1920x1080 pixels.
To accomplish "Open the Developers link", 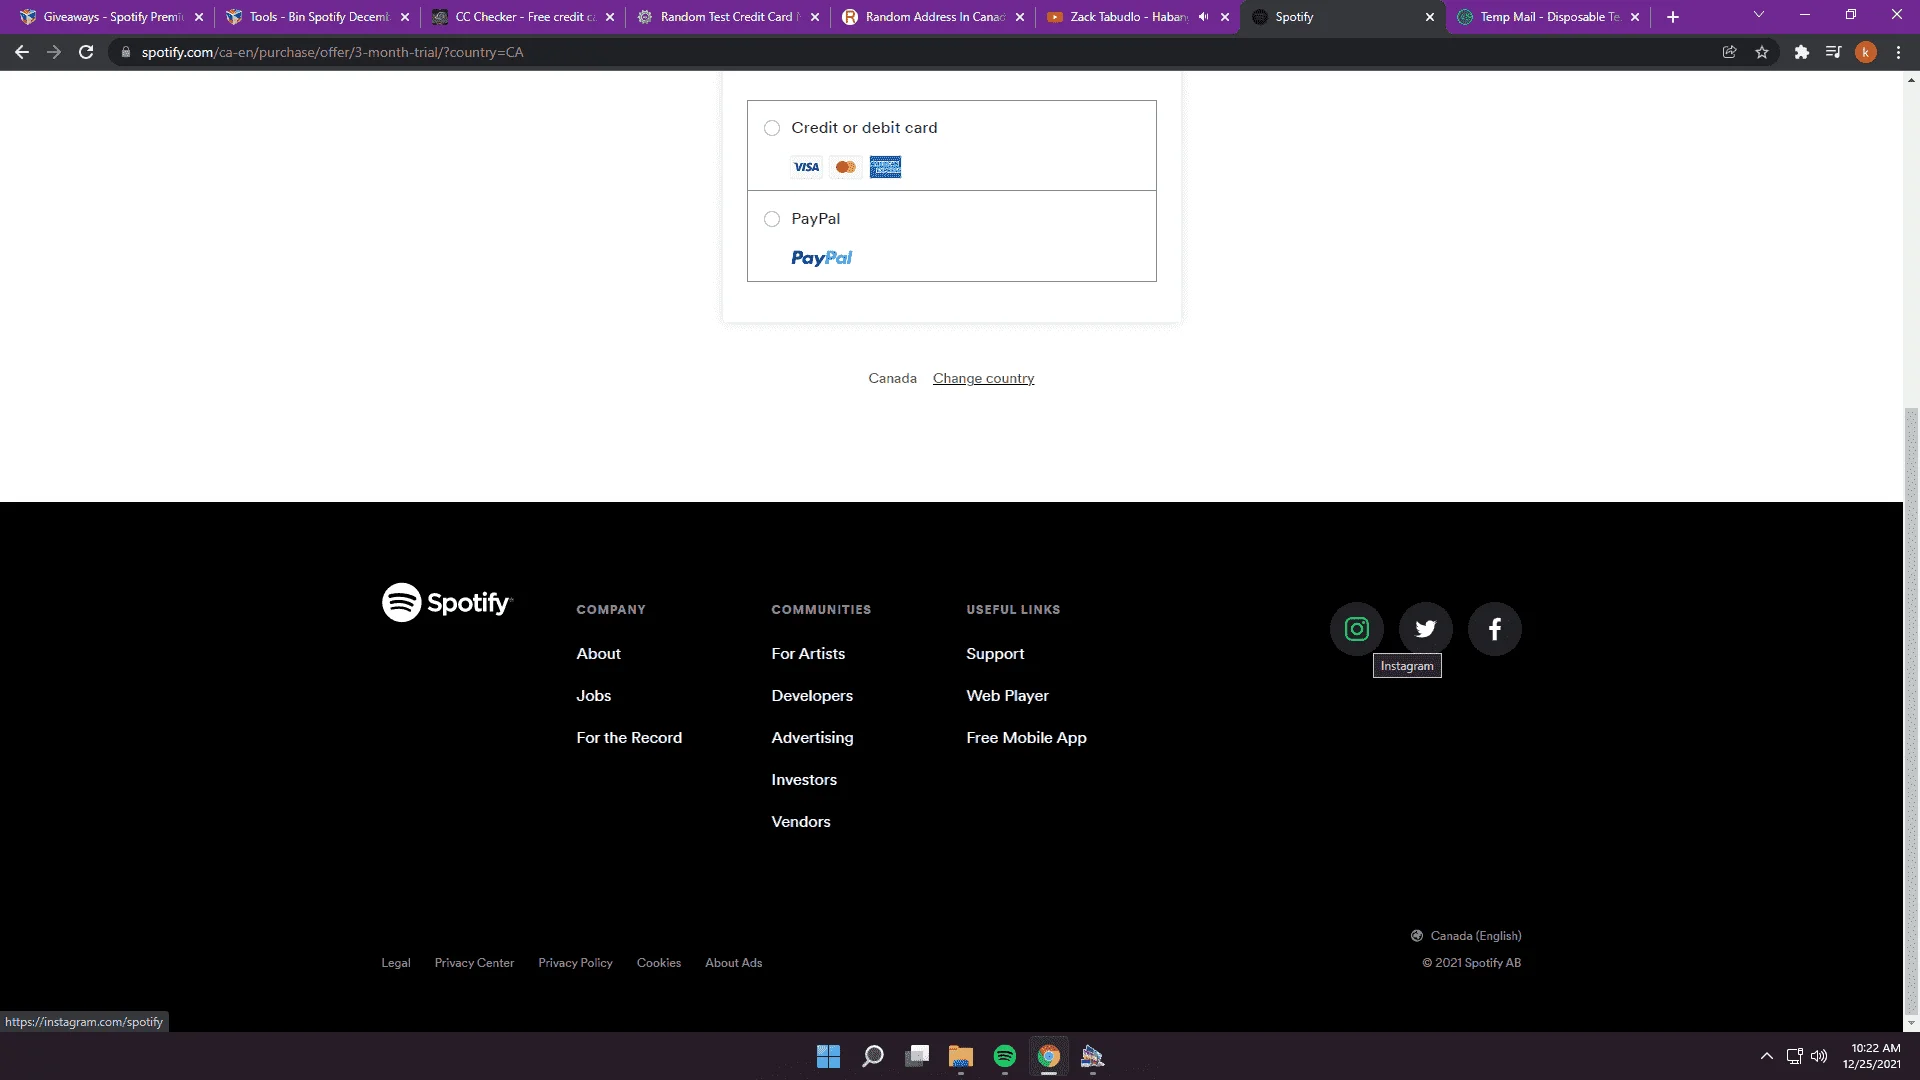I will (812, 696).
